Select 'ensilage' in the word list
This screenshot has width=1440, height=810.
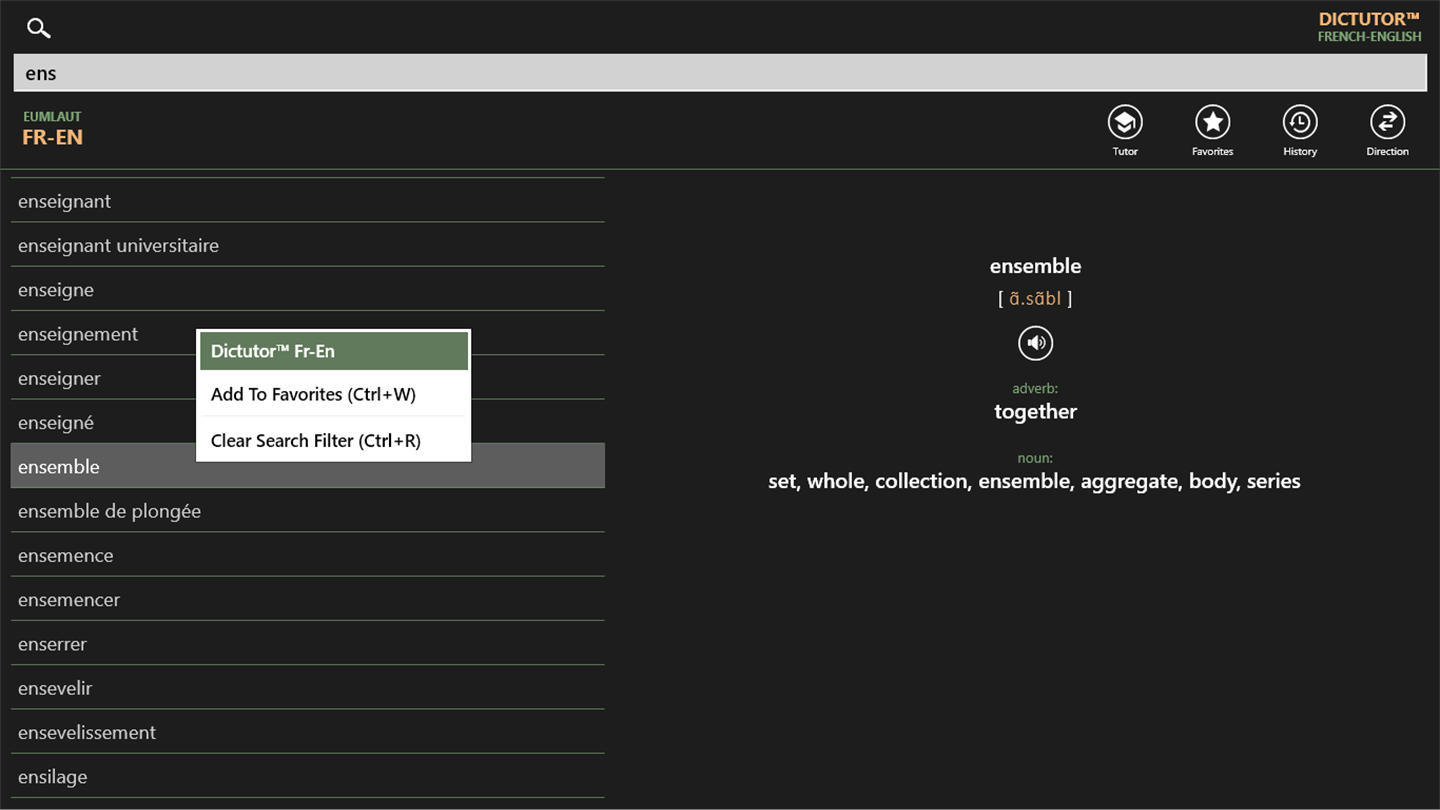point(308,777)
